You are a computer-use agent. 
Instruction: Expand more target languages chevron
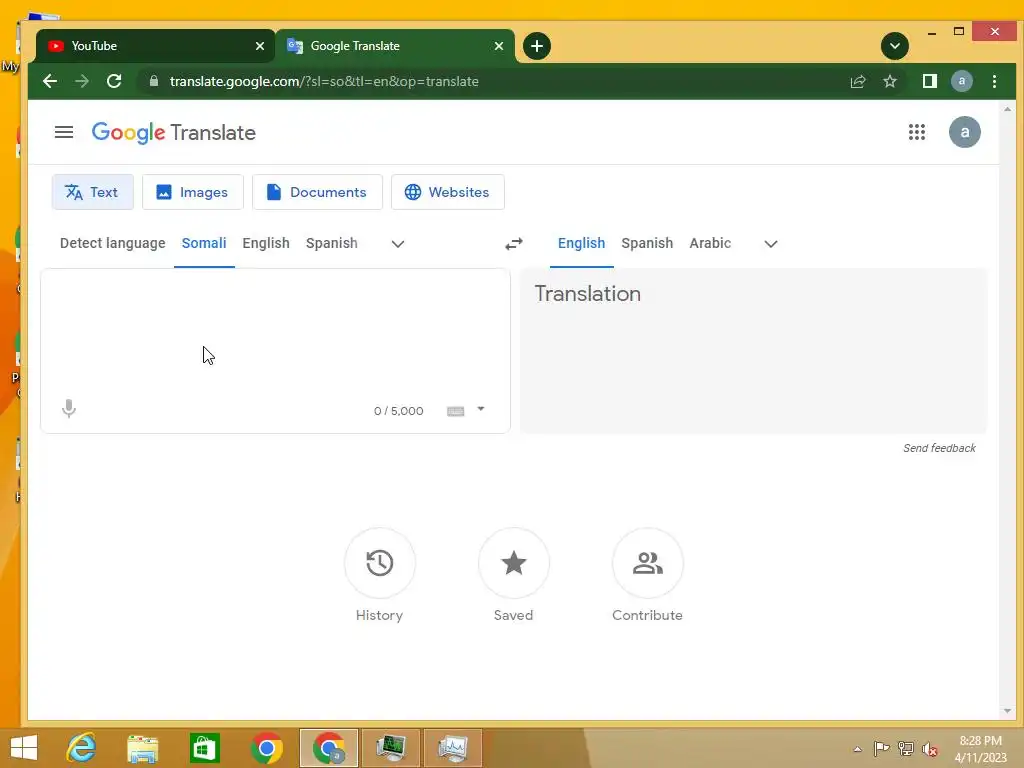tap(771, 244)
